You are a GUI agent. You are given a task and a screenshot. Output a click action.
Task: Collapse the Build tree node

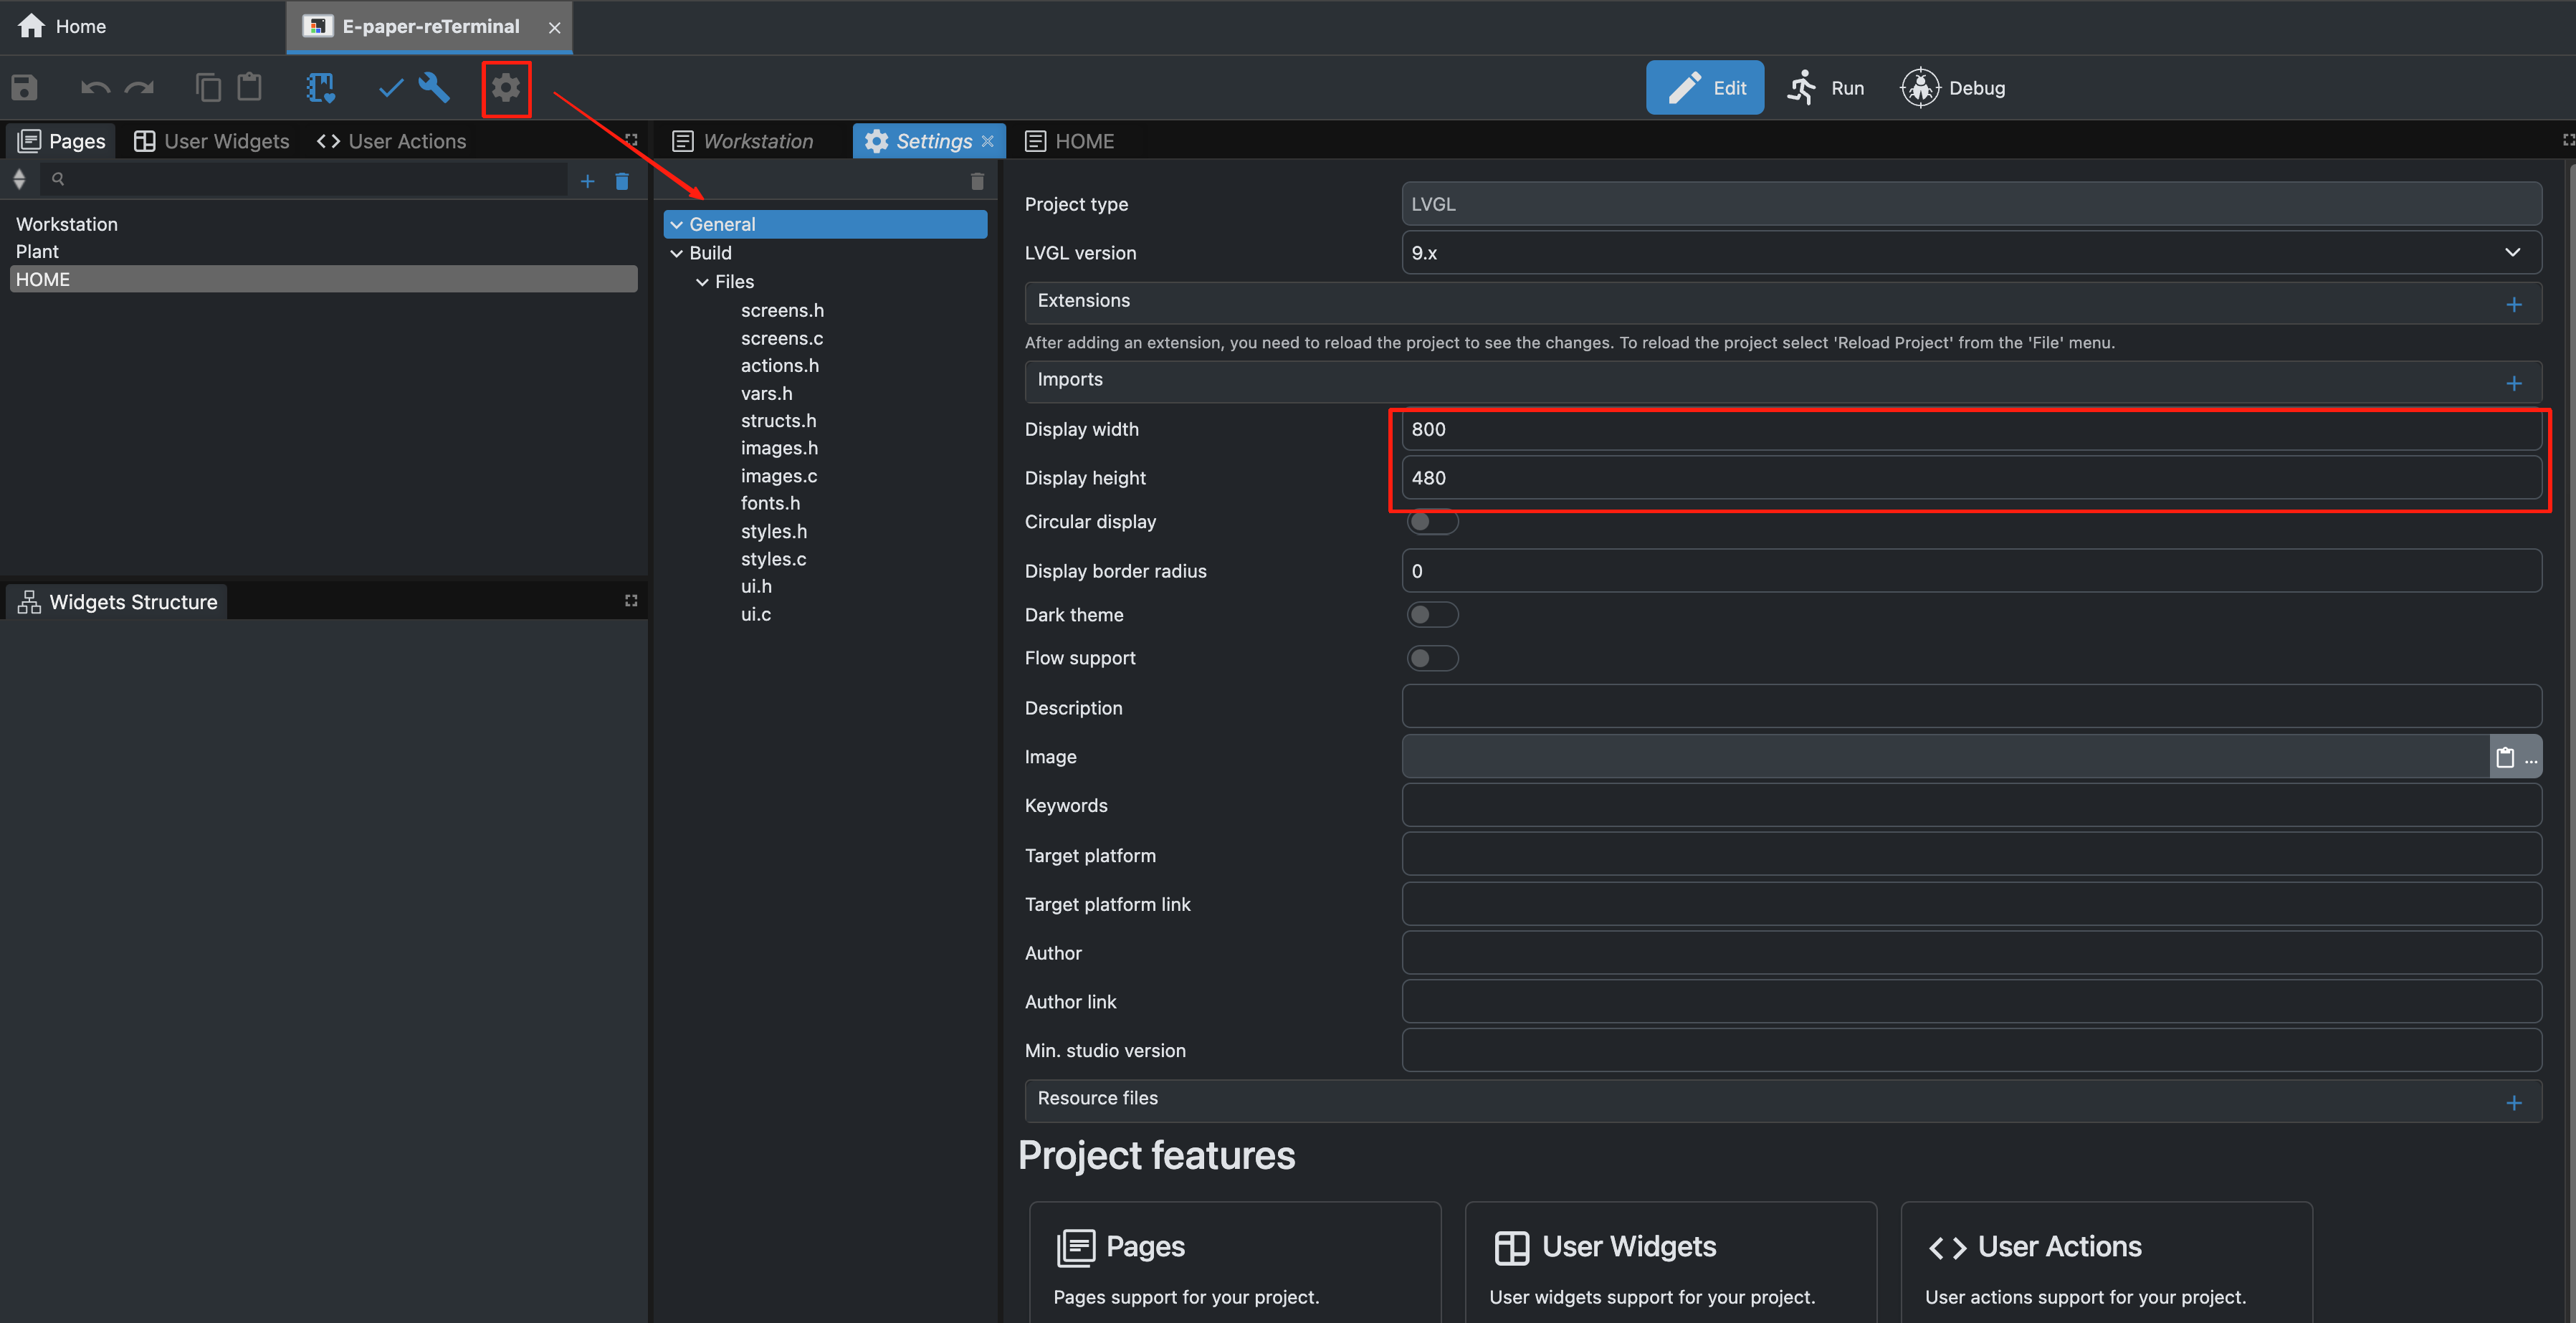[677, 253]
